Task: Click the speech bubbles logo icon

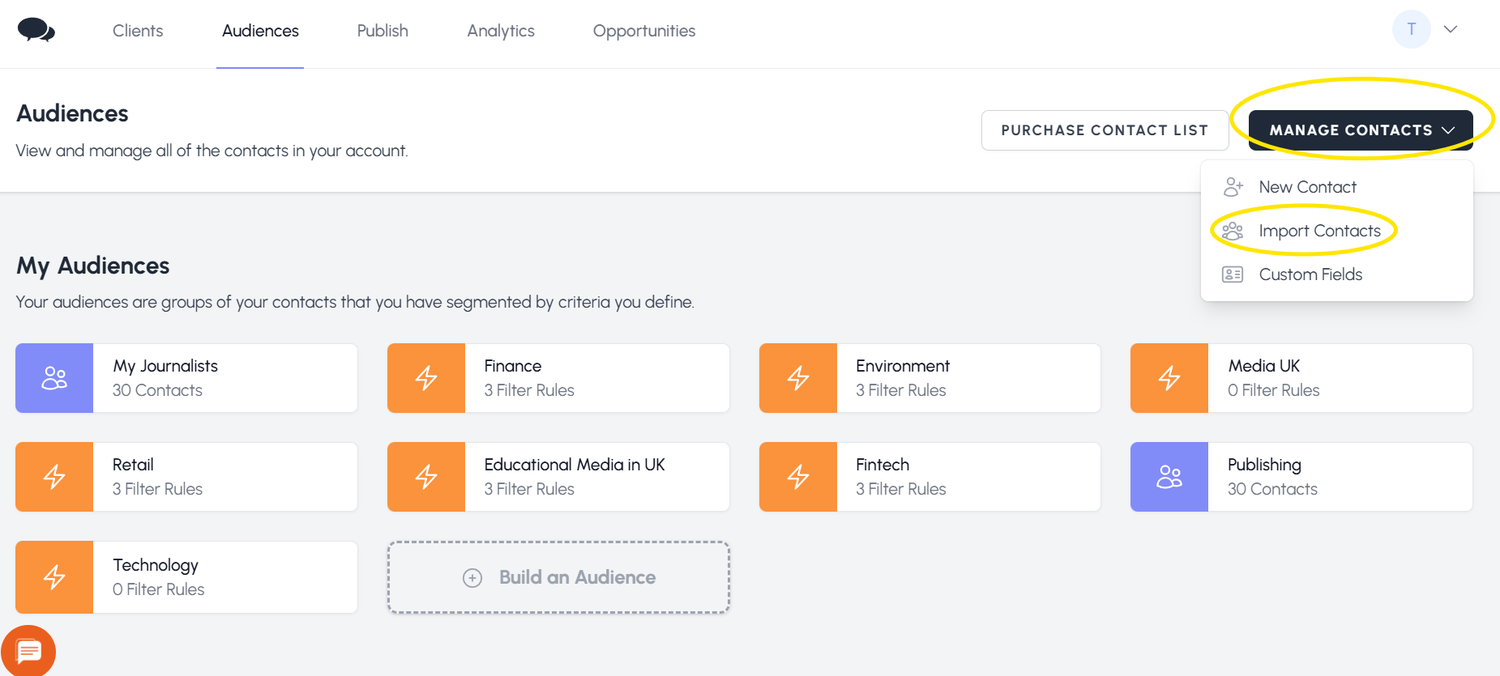Action: tap(36, 30)
